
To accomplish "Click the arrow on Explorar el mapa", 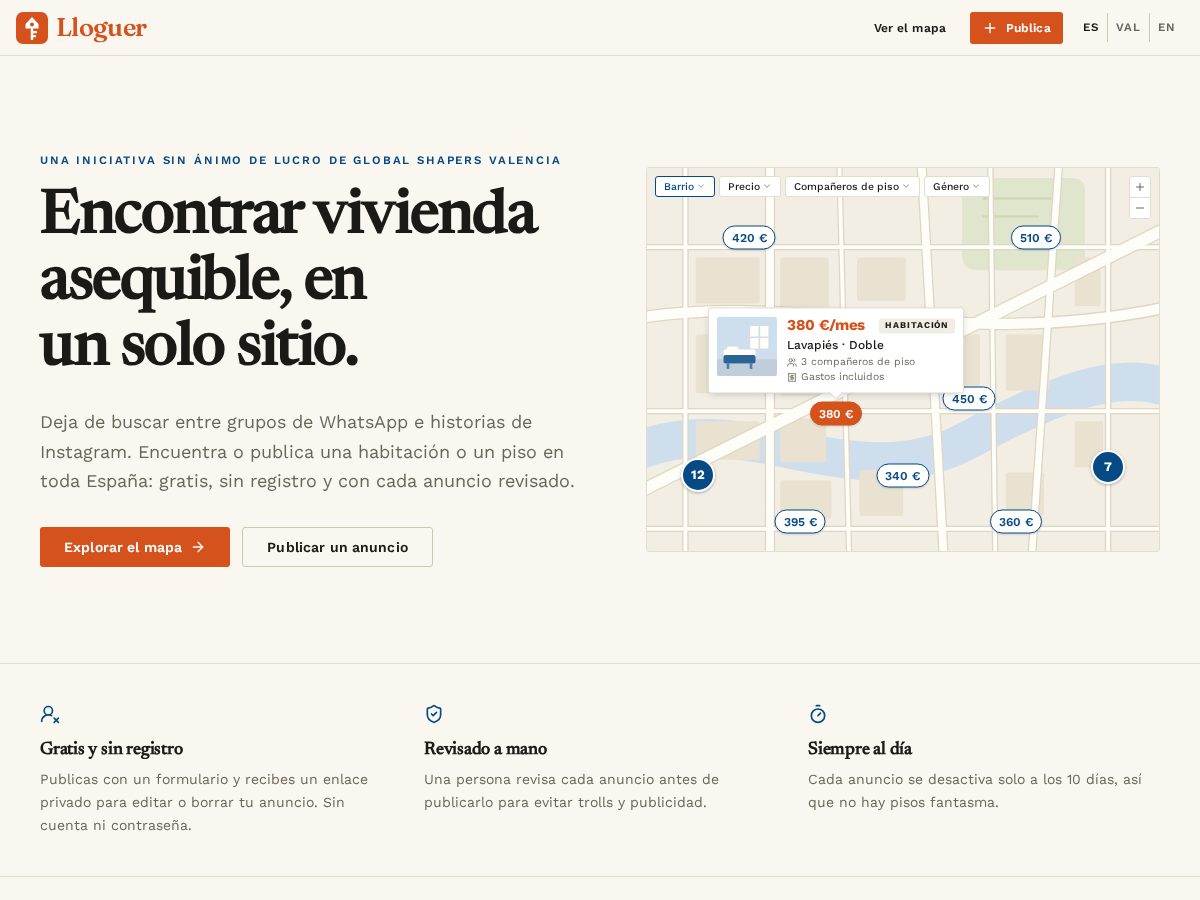I will point(198,547).
